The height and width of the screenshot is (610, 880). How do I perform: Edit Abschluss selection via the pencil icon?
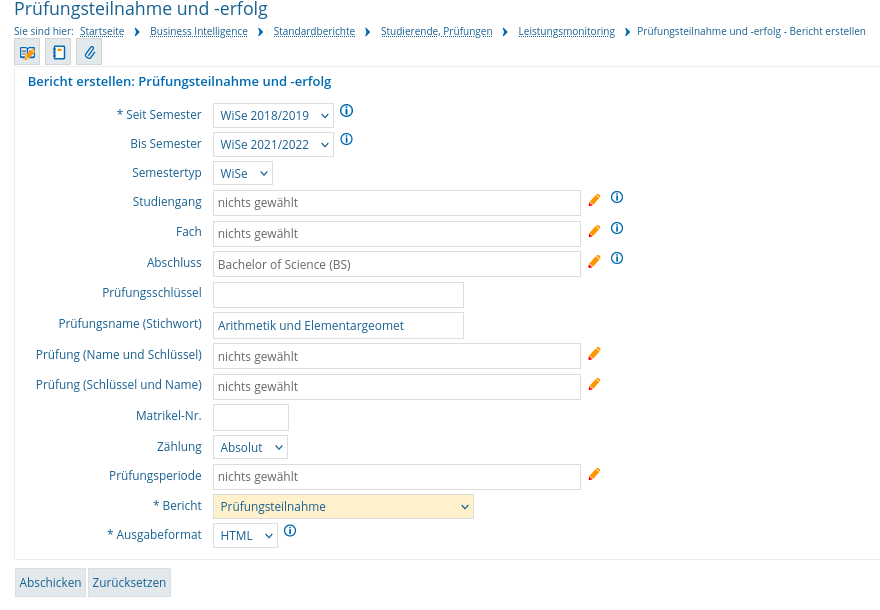coord(594,261)
